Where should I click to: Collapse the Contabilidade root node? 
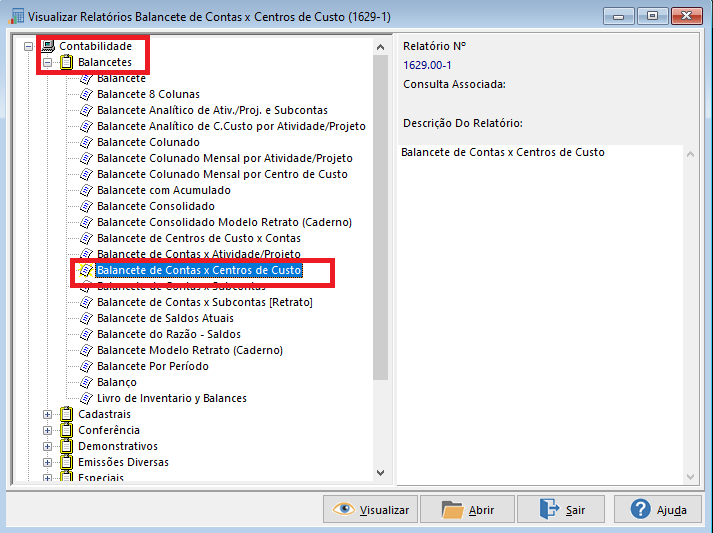[29, 46]
